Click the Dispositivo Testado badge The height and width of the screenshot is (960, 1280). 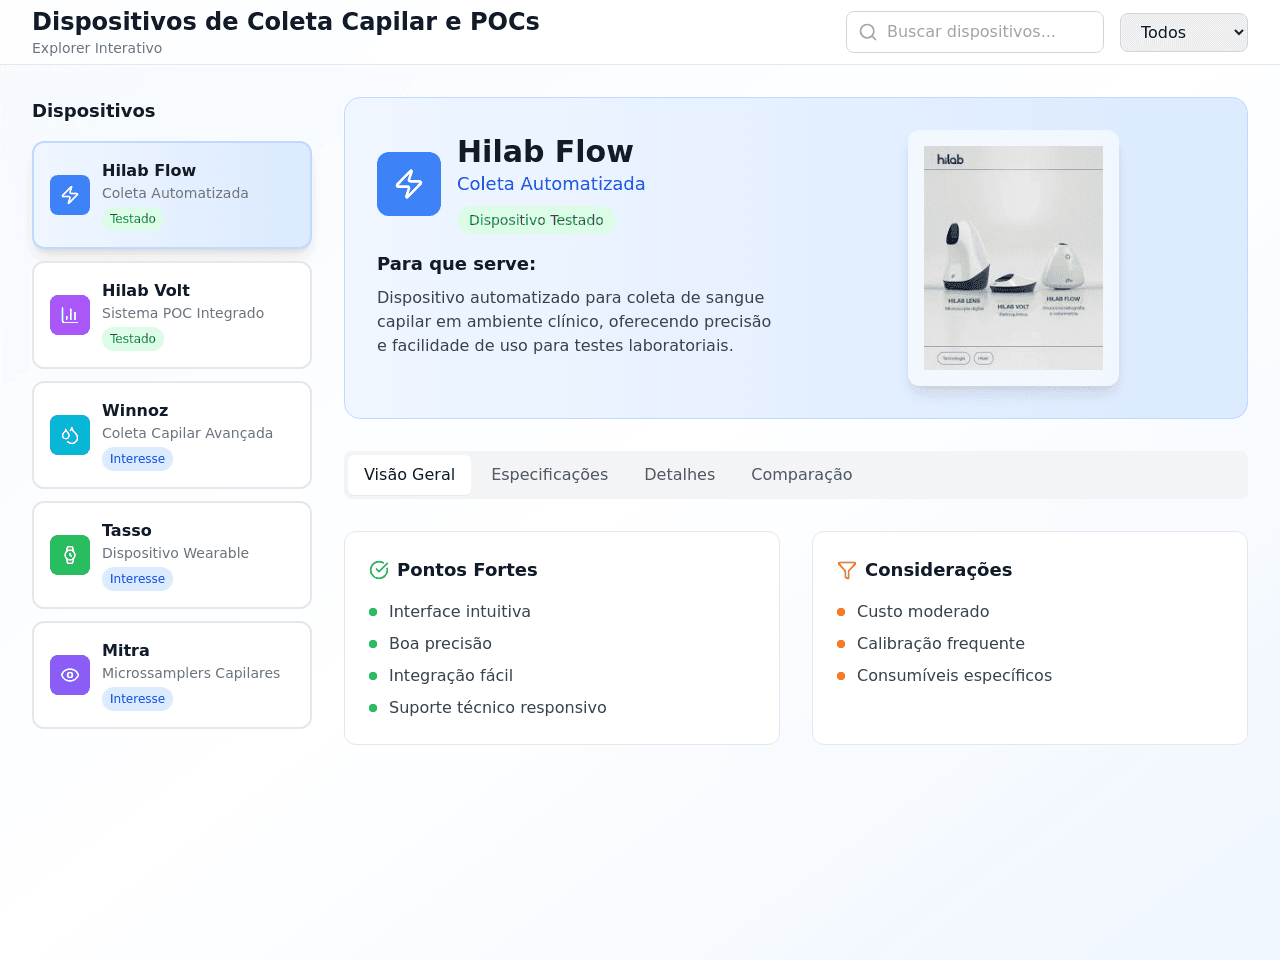tap(536, 220)
